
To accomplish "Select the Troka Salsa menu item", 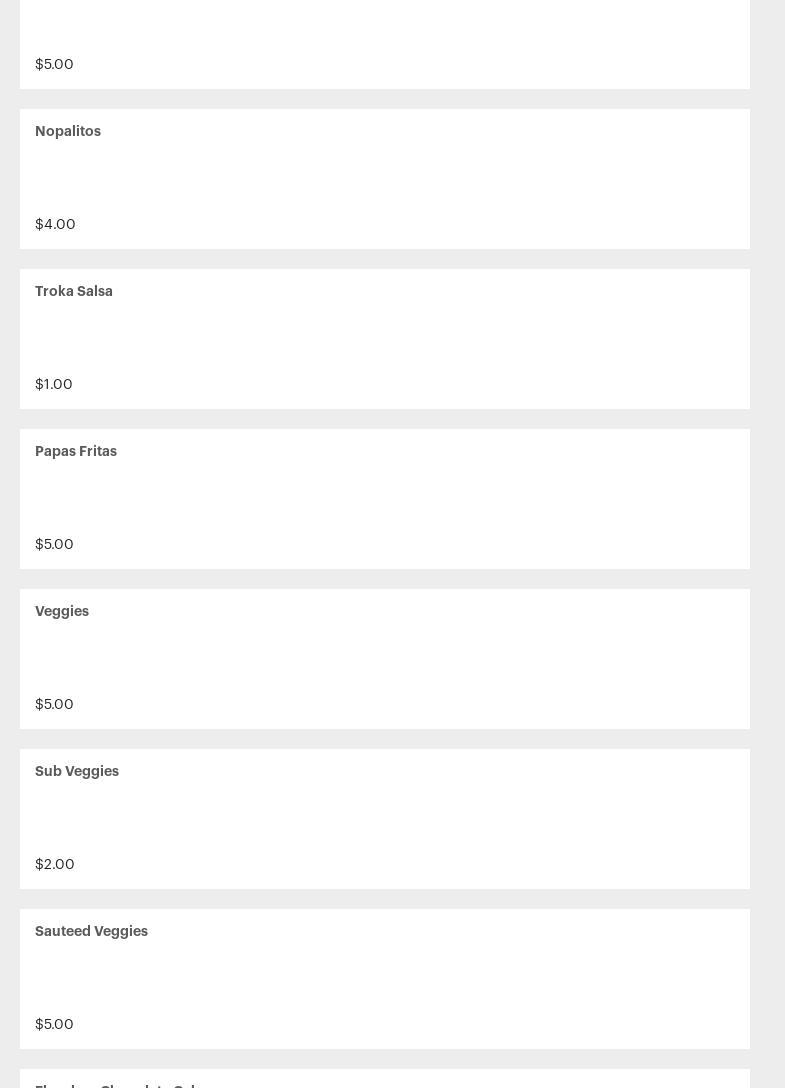I will (x=74, y=291).
